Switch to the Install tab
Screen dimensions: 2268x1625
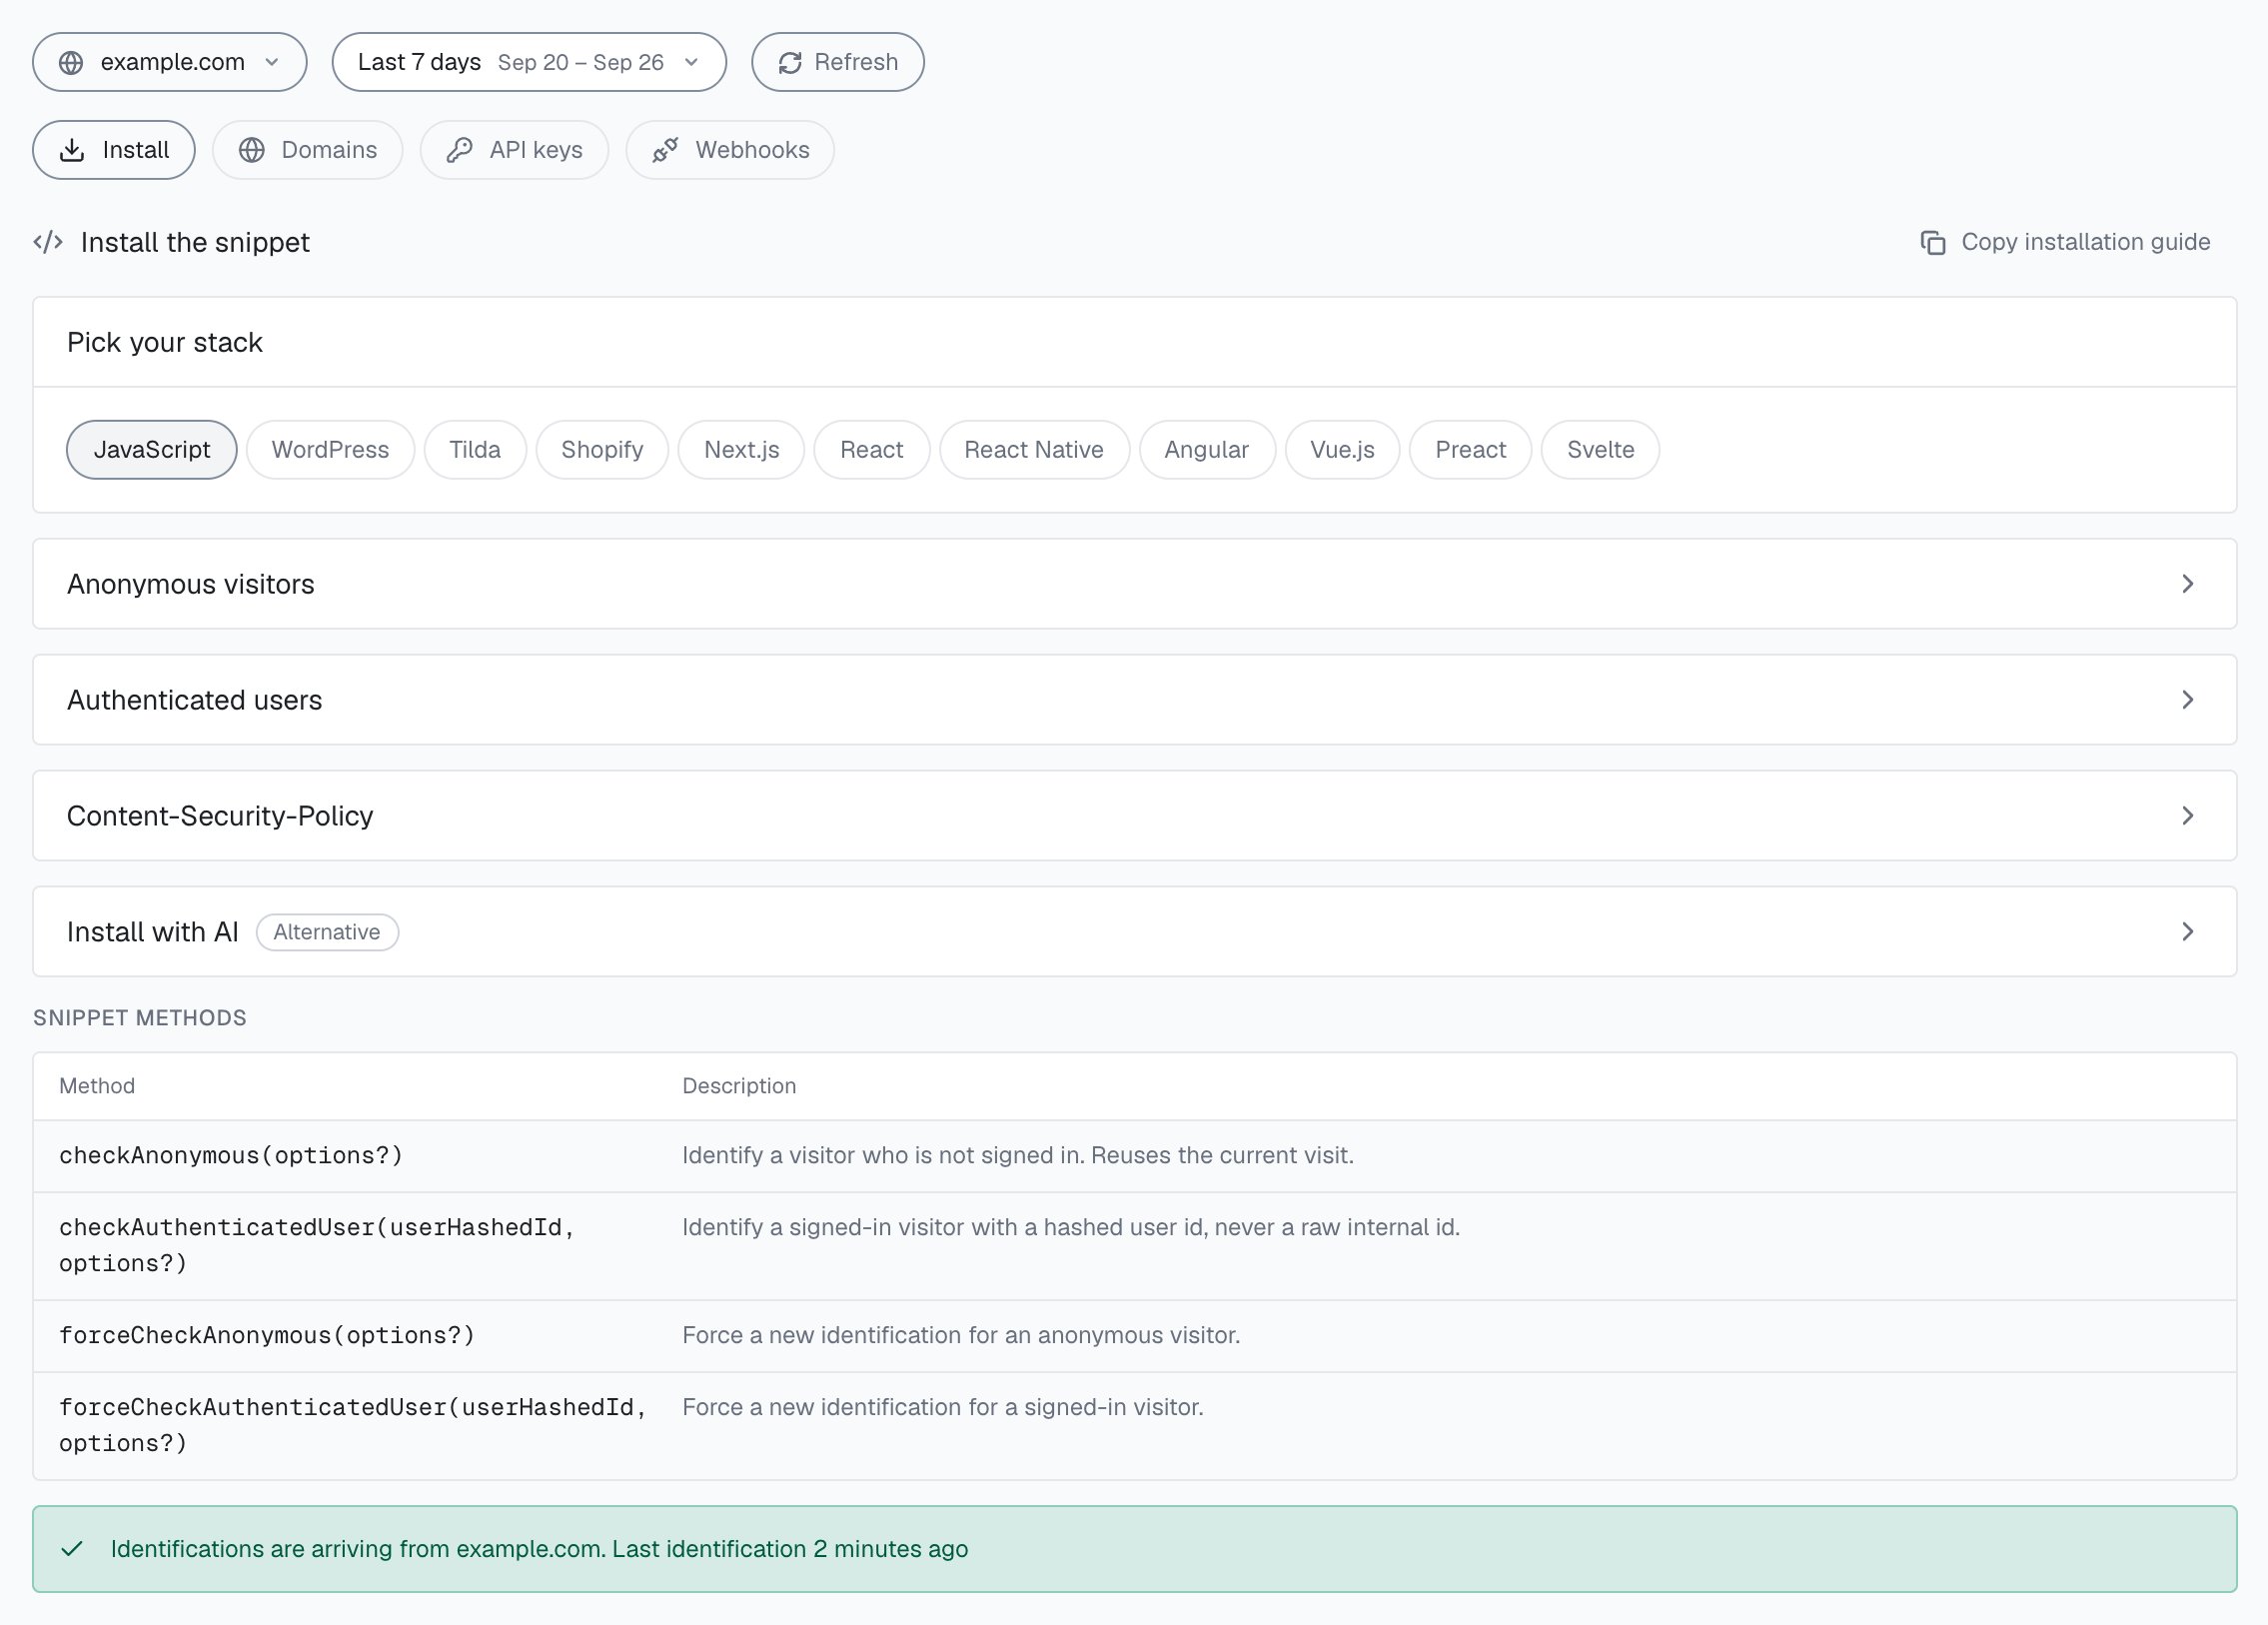point(114,150)
